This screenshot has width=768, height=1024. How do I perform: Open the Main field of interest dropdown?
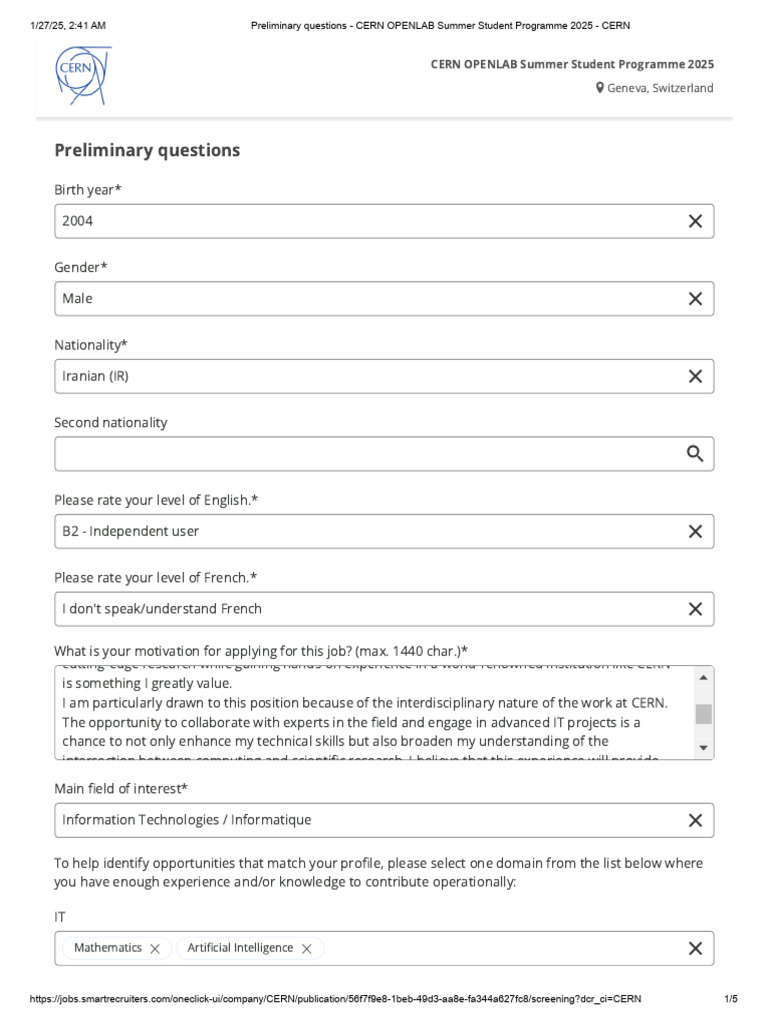click(360, 820)
